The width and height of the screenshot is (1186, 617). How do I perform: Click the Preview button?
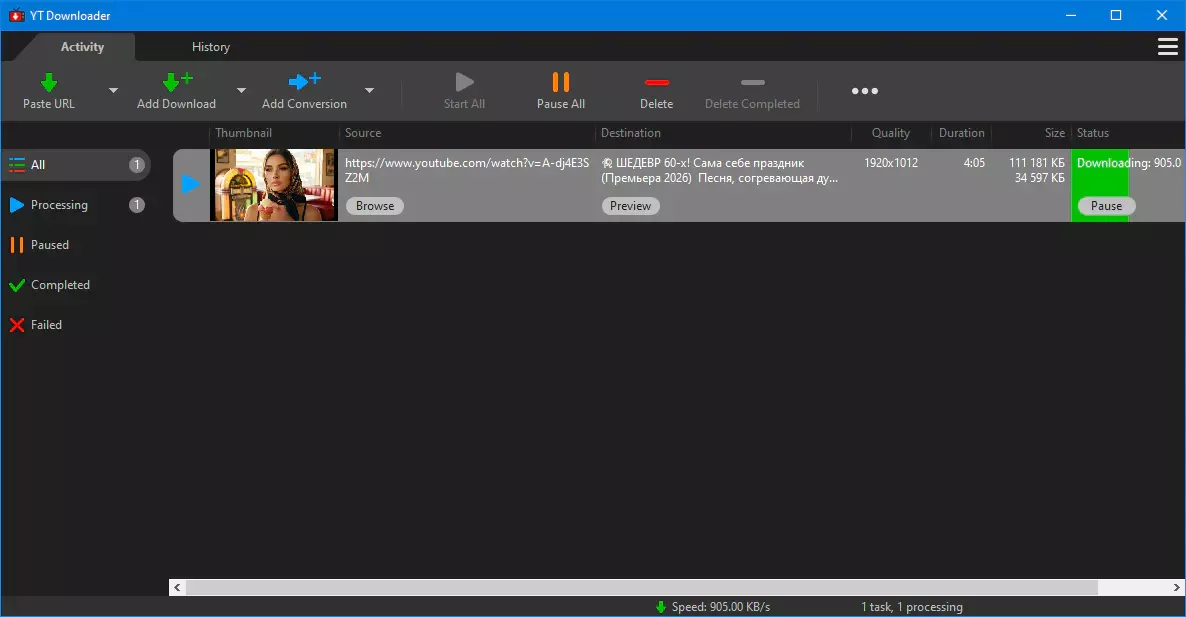pos(630,206)
